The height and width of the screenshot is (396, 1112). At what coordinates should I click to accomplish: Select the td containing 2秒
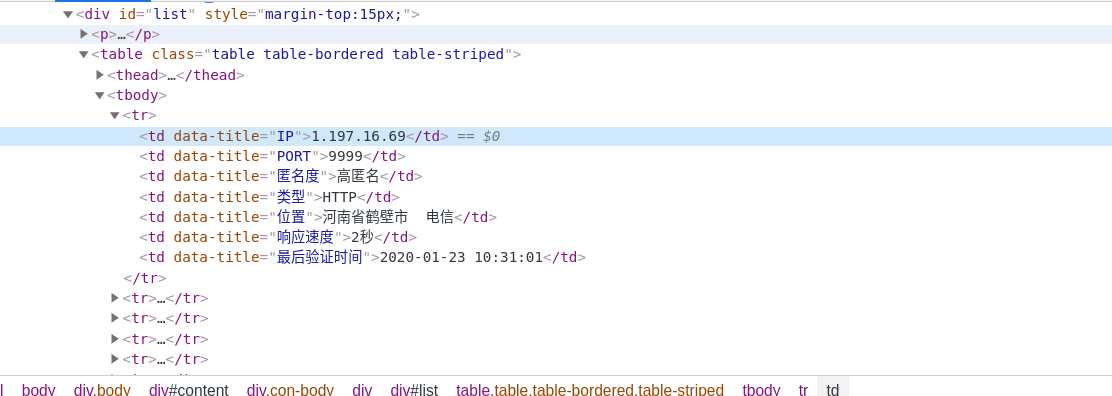click(278, 237)
